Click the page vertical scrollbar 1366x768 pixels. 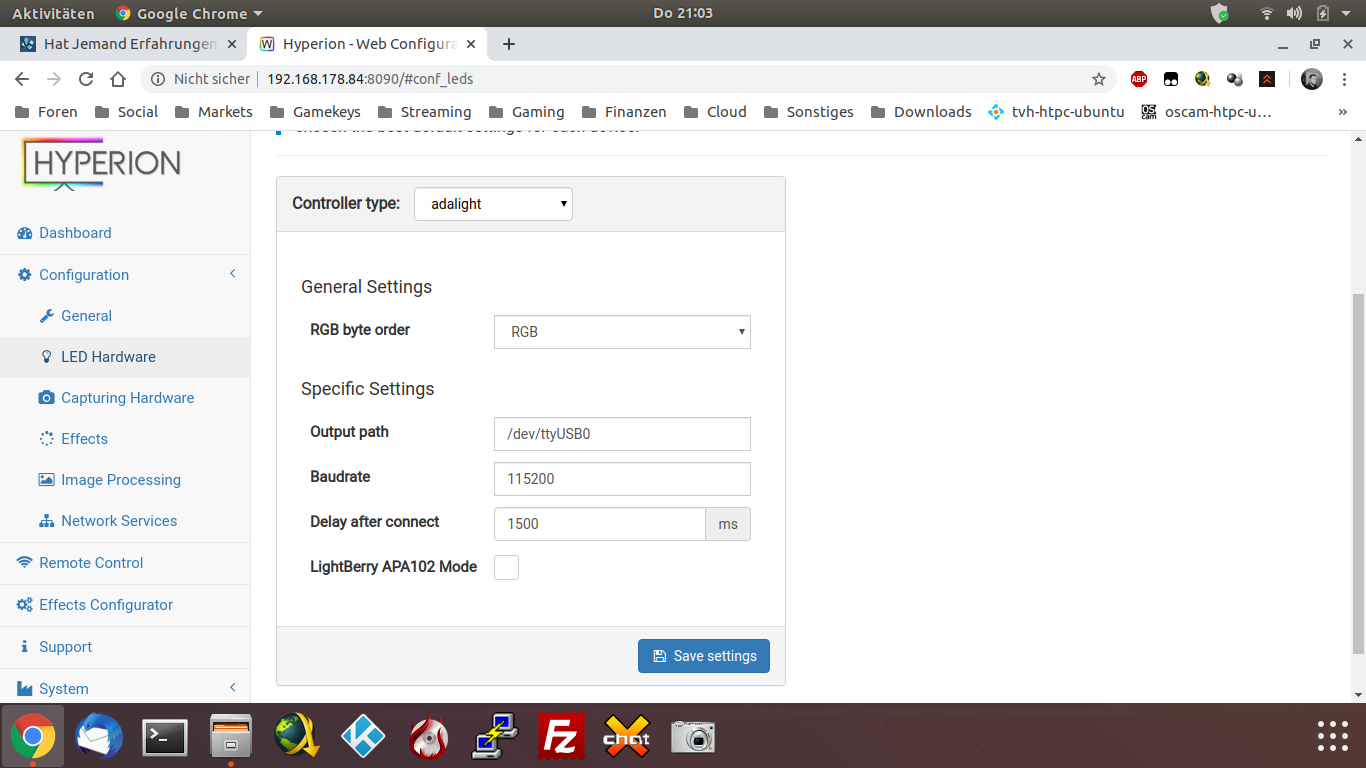click(x=1358, y=472)
